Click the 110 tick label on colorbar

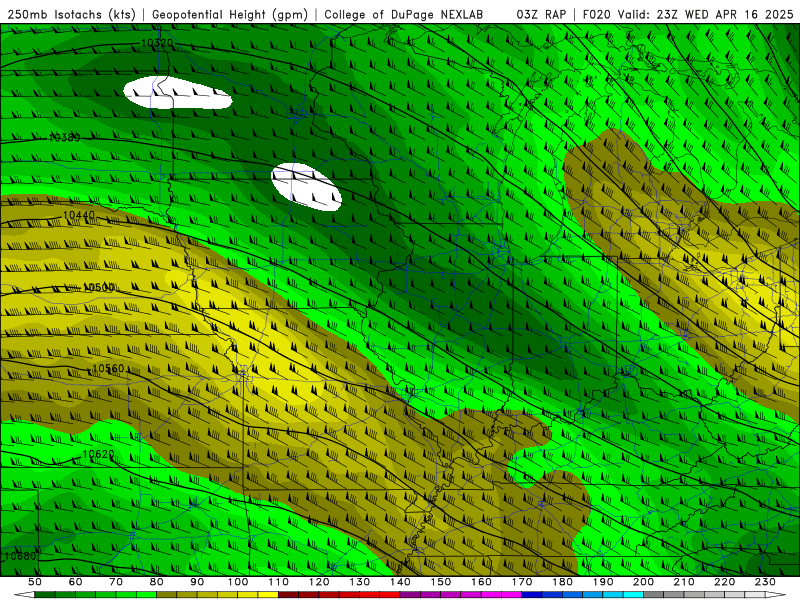[279, 582]
